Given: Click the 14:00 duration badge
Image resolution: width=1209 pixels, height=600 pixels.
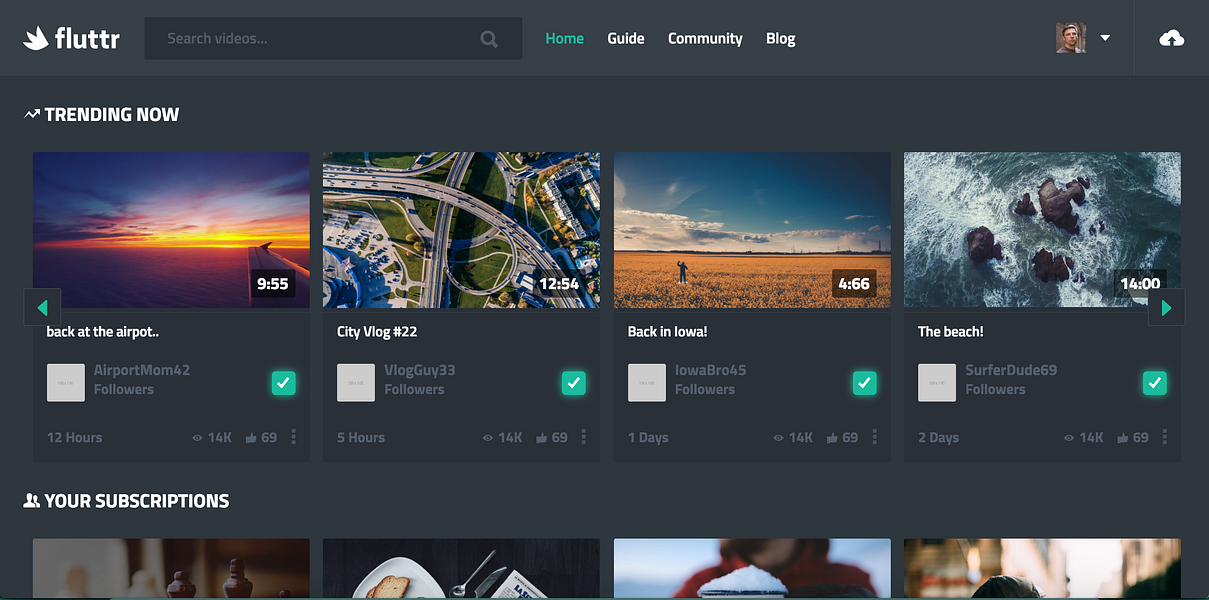Looking at the screenshot, I should click(x=1140, y=284).
